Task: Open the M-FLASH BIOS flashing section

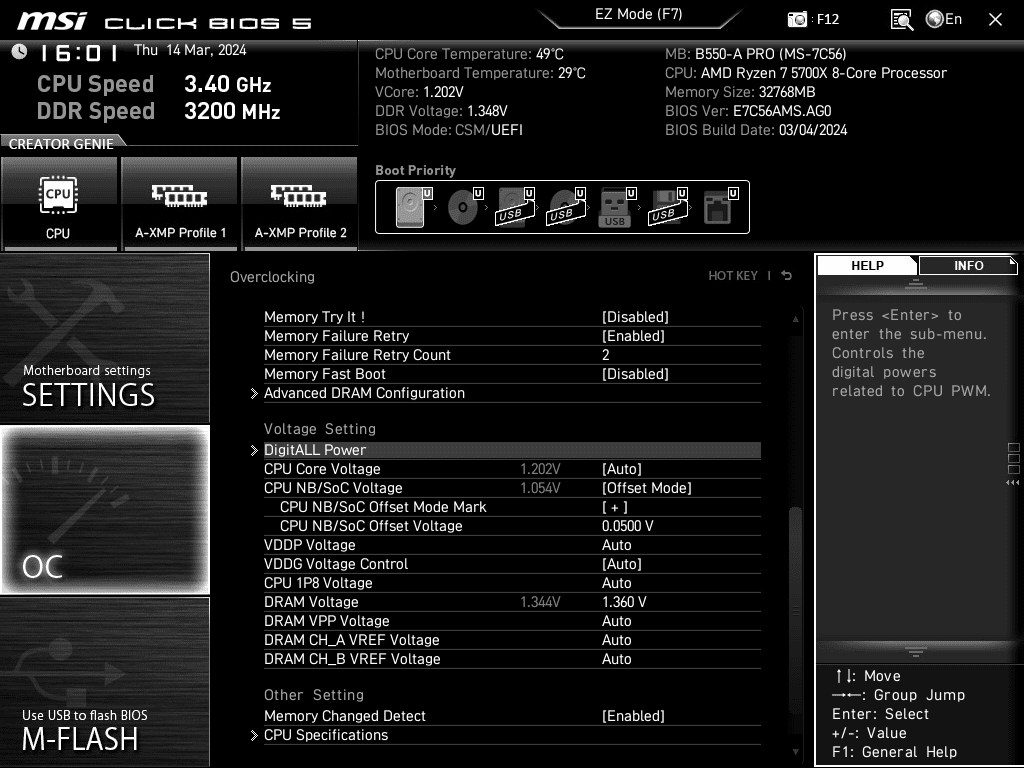Action: tap(104, 682)
